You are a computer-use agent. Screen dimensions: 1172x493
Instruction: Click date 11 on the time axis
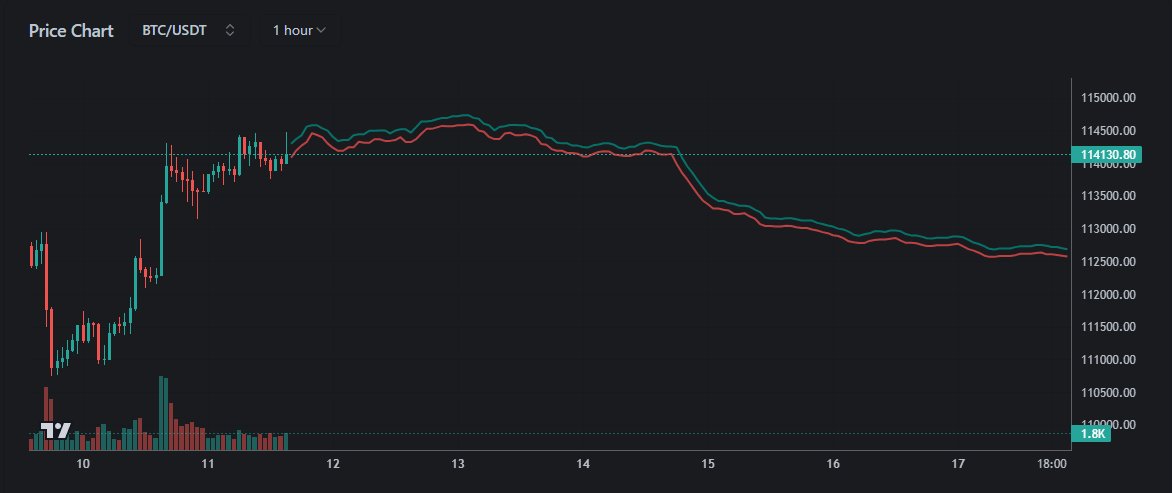pos(208,464)
